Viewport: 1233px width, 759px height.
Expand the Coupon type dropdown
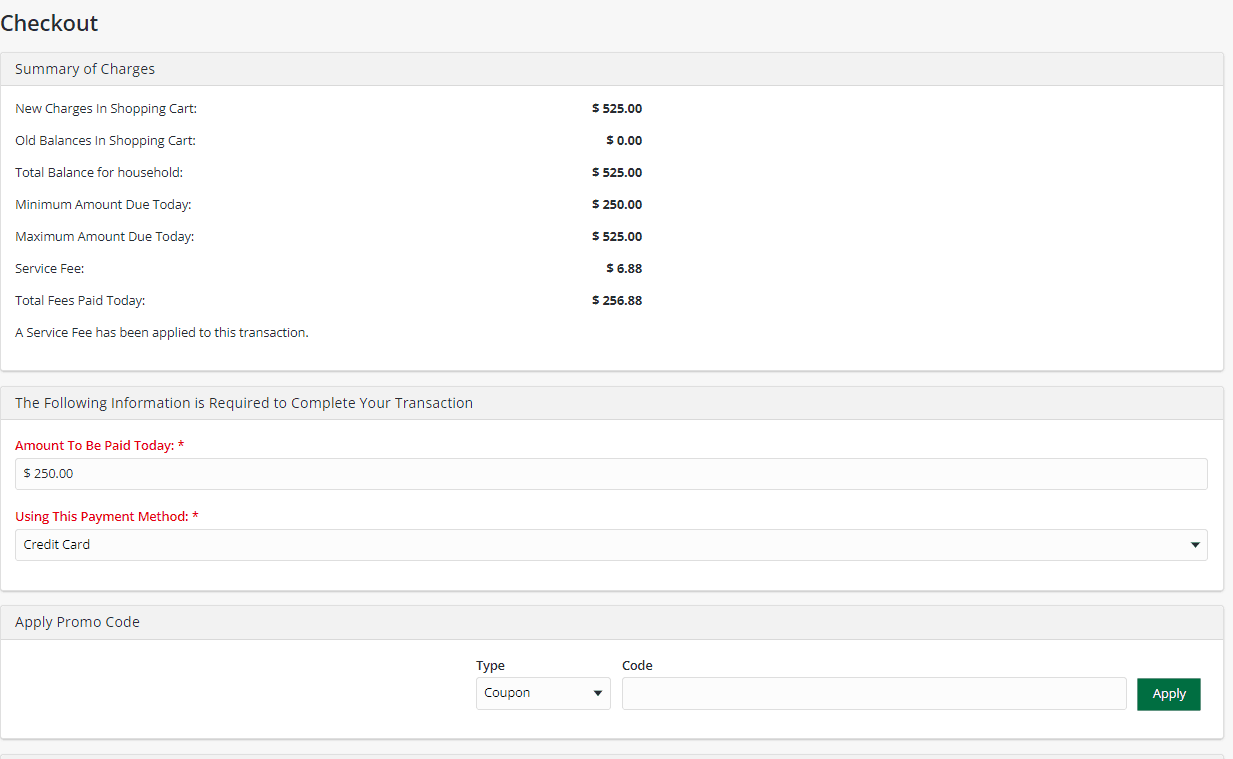point(543,693)
